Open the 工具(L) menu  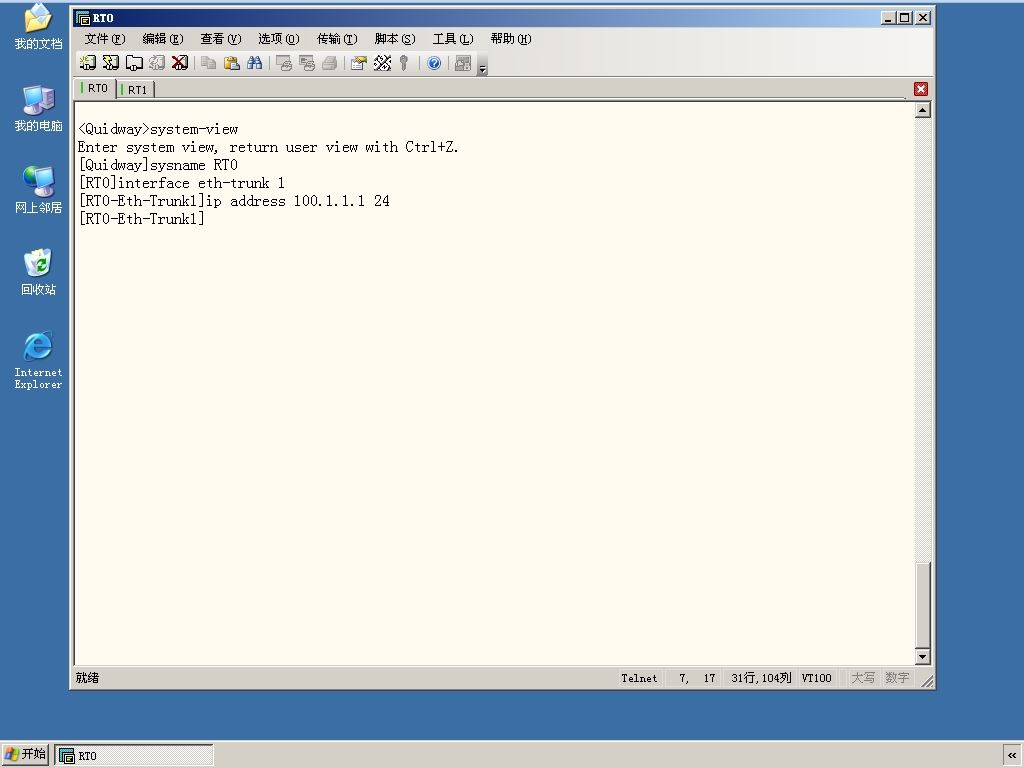(453, 39)
